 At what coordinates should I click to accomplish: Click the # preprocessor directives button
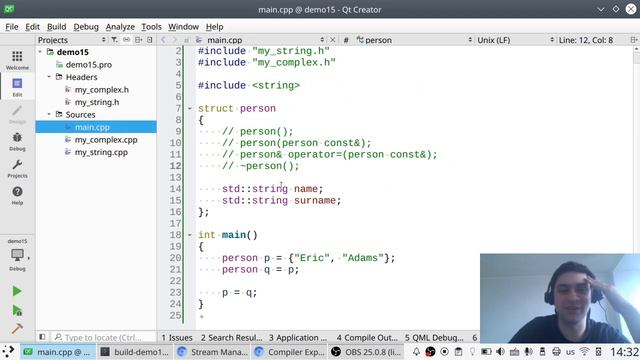tap(346, 40)
